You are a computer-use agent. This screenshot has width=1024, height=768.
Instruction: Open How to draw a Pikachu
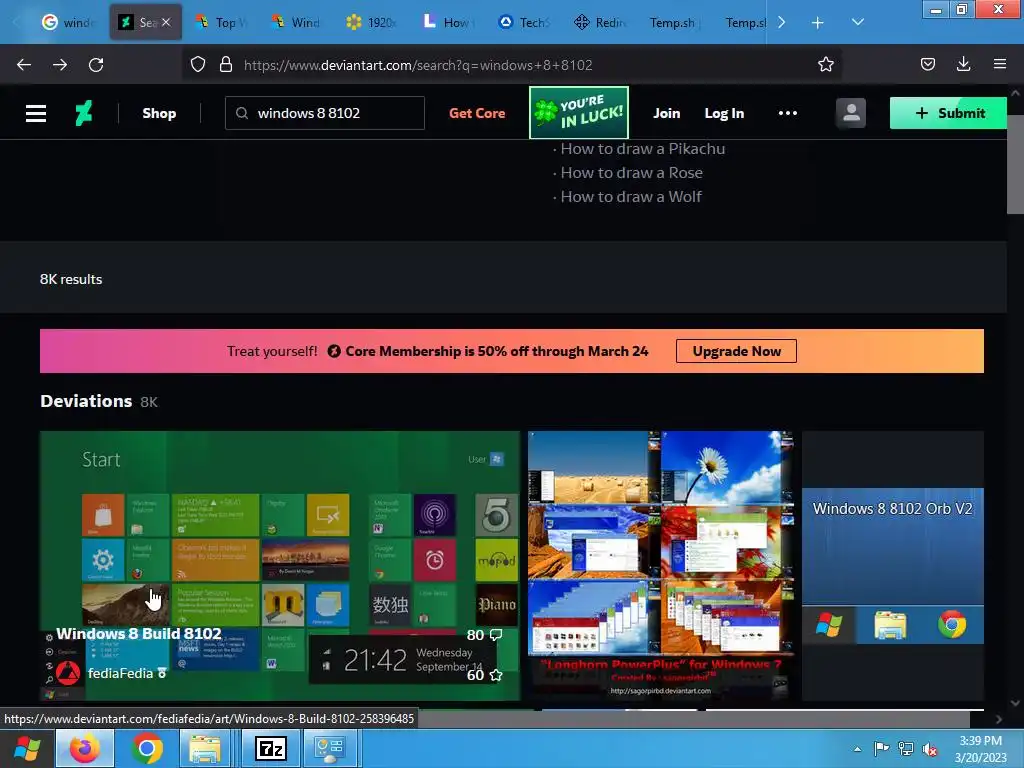pyautogui.click(x=643, y=149)
